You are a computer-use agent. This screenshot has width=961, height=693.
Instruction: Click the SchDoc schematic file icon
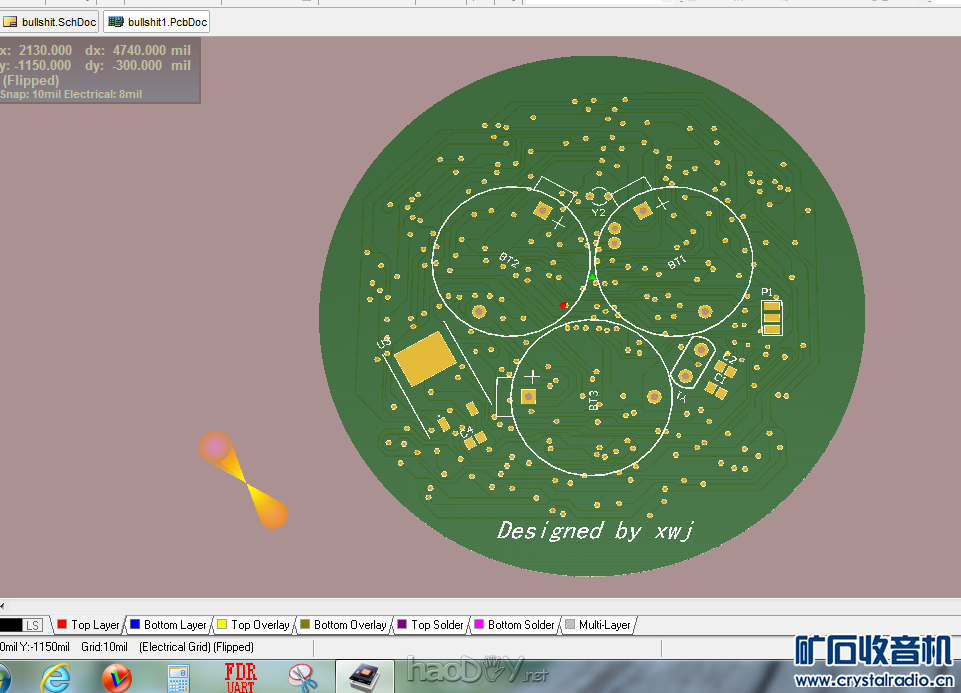(11, 22)
